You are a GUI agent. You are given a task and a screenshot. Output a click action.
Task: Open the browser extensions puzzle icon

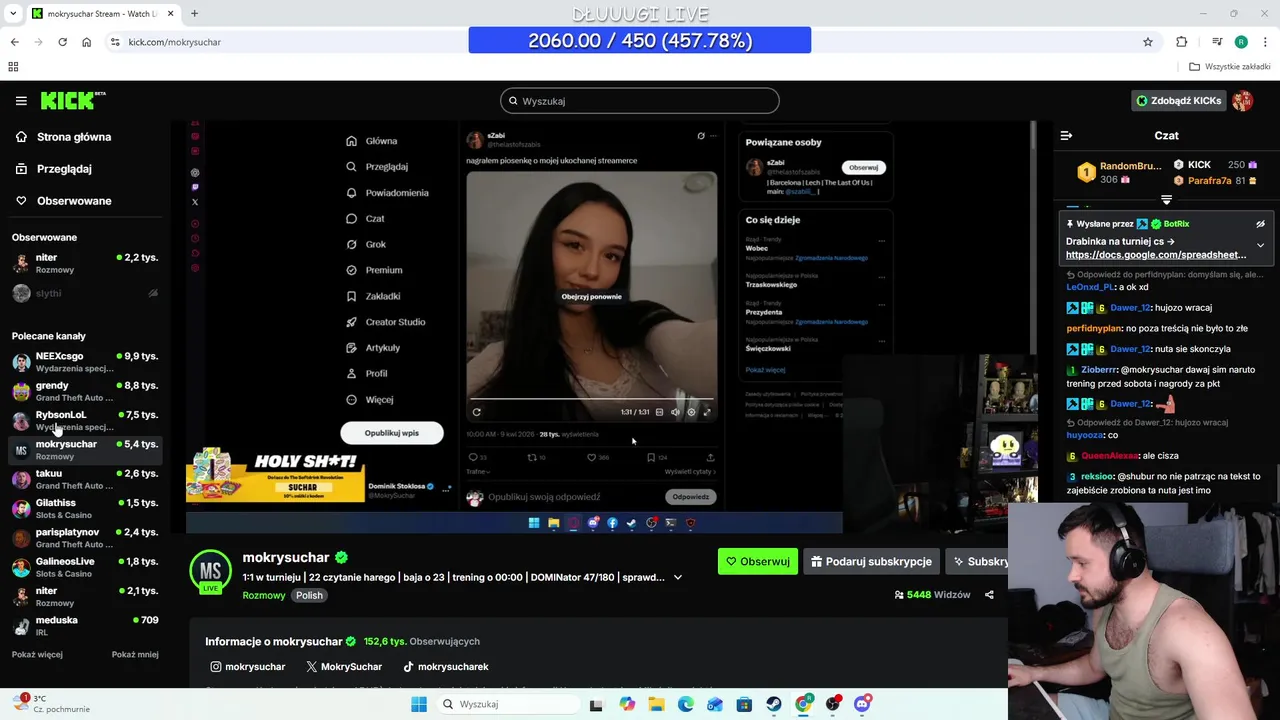coord(1182,42)
